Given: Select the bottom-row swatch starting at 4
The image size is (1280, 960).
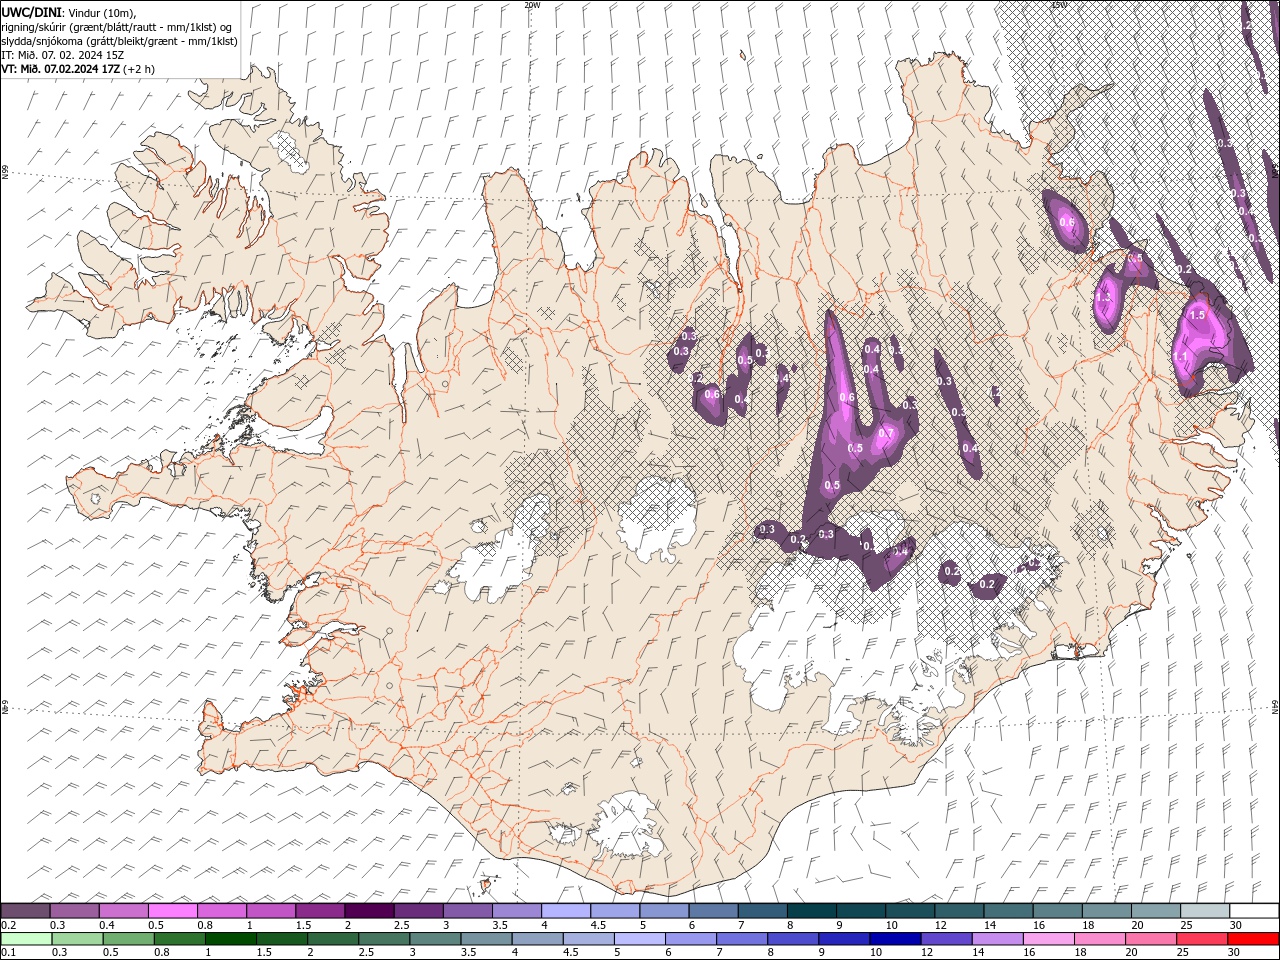Looking at the screenshot, I should pyautogui.click(x=537, y=939).
